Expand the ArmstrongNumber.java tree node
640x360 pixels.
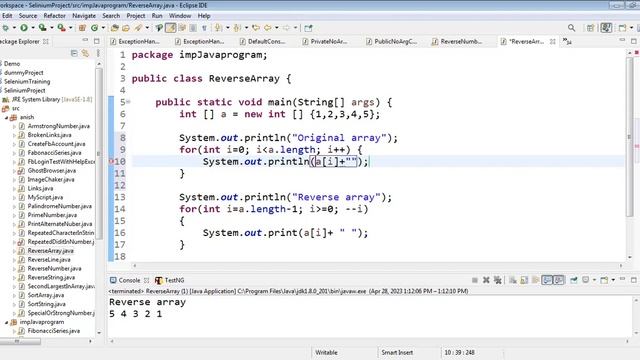[x=14, y=126]
